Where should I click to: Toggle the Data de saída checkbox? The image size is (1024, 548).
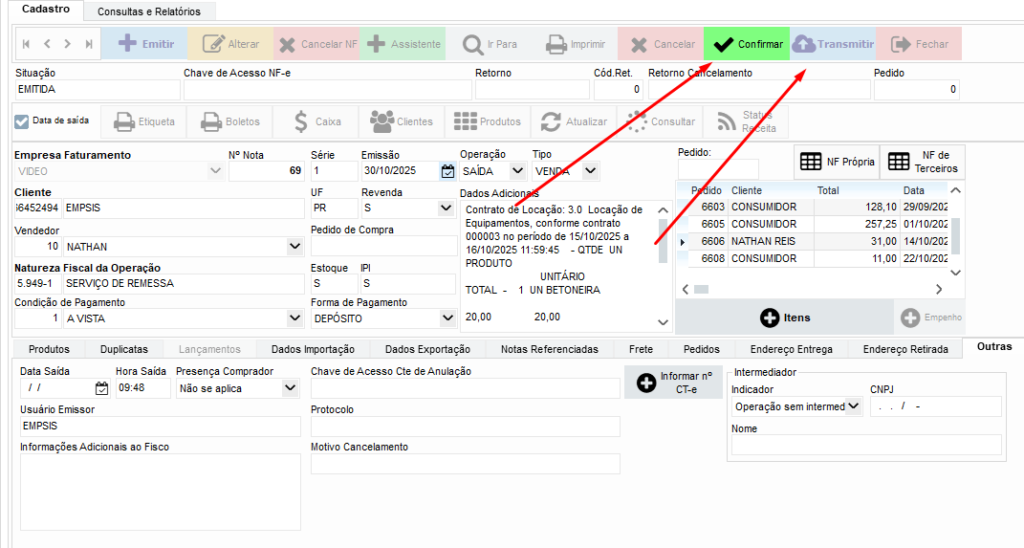[x=22, y=122]
